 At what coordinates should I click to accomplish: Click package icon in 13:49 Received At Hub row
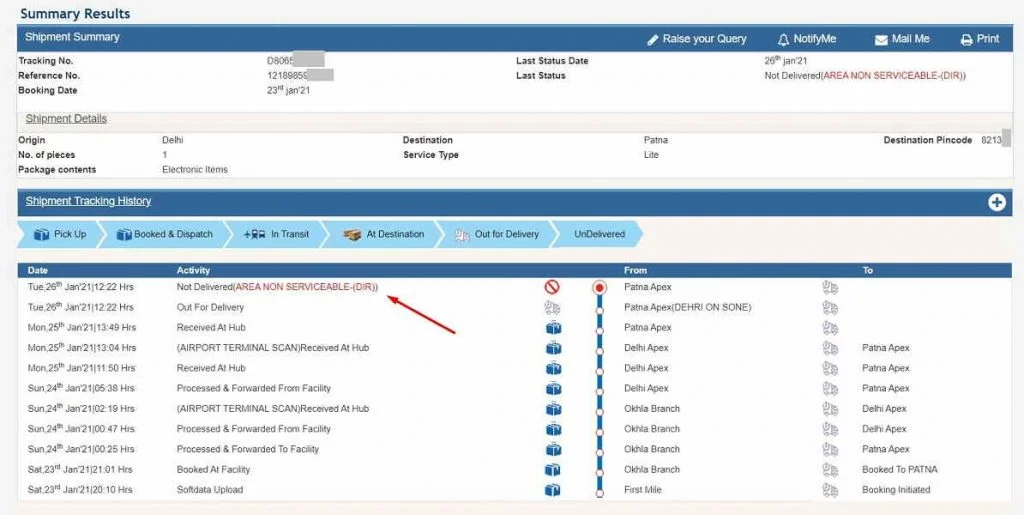(x=552, y=328)
